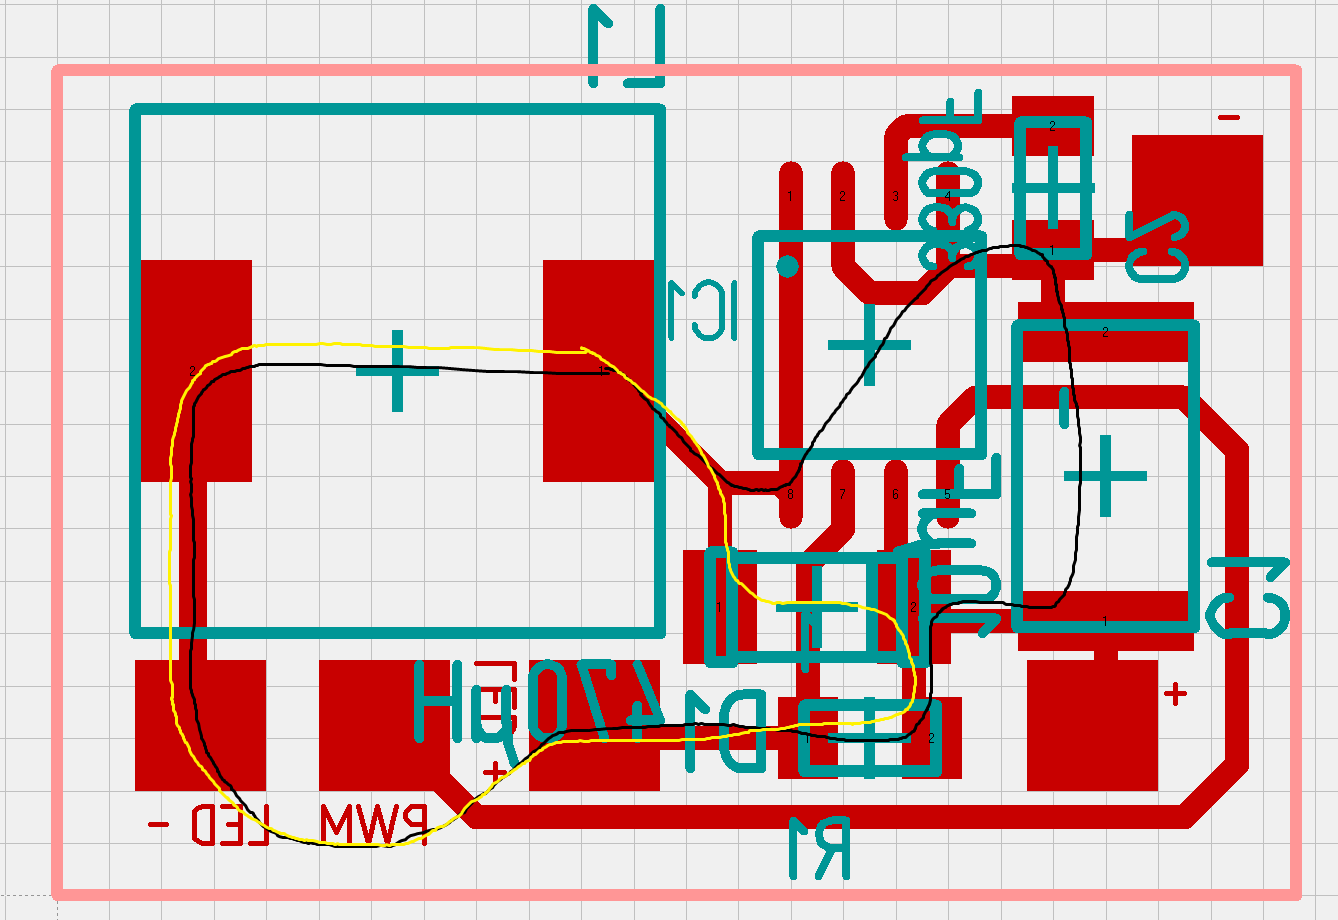
Task: Select the red PWM text label
Action: pos(375,824)
